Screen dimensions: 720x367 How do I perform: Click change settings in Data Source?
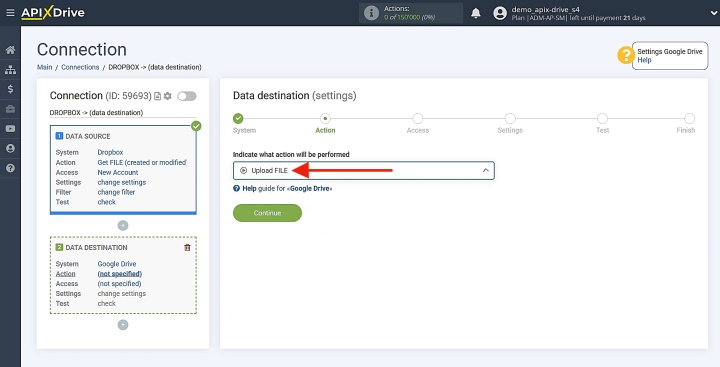click(122, 182)
